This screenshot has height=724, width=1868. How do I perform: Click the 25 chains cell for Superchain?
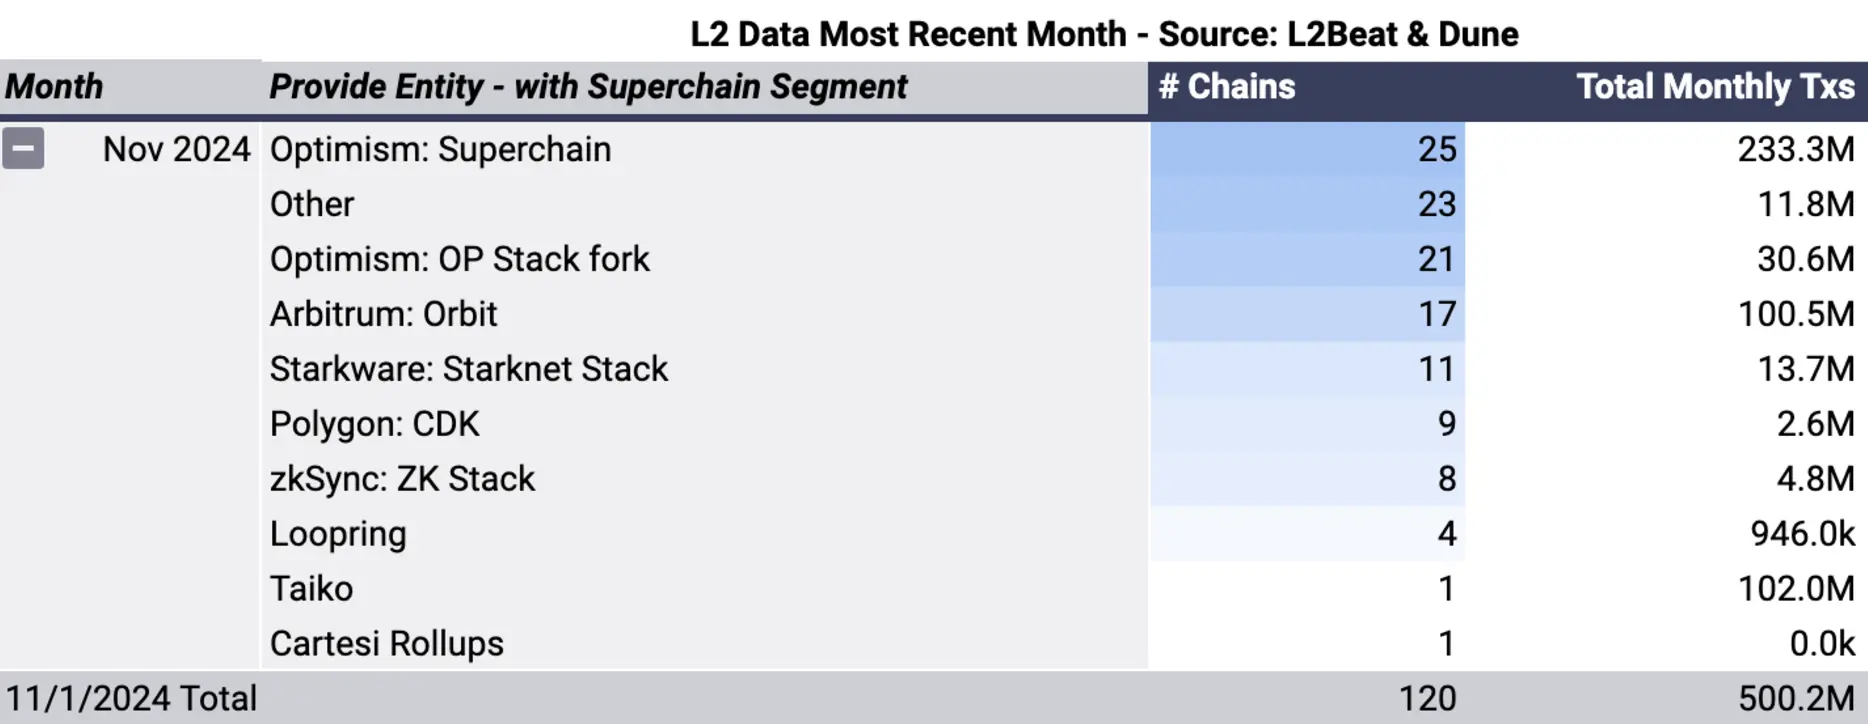(x=1308, y=149)
